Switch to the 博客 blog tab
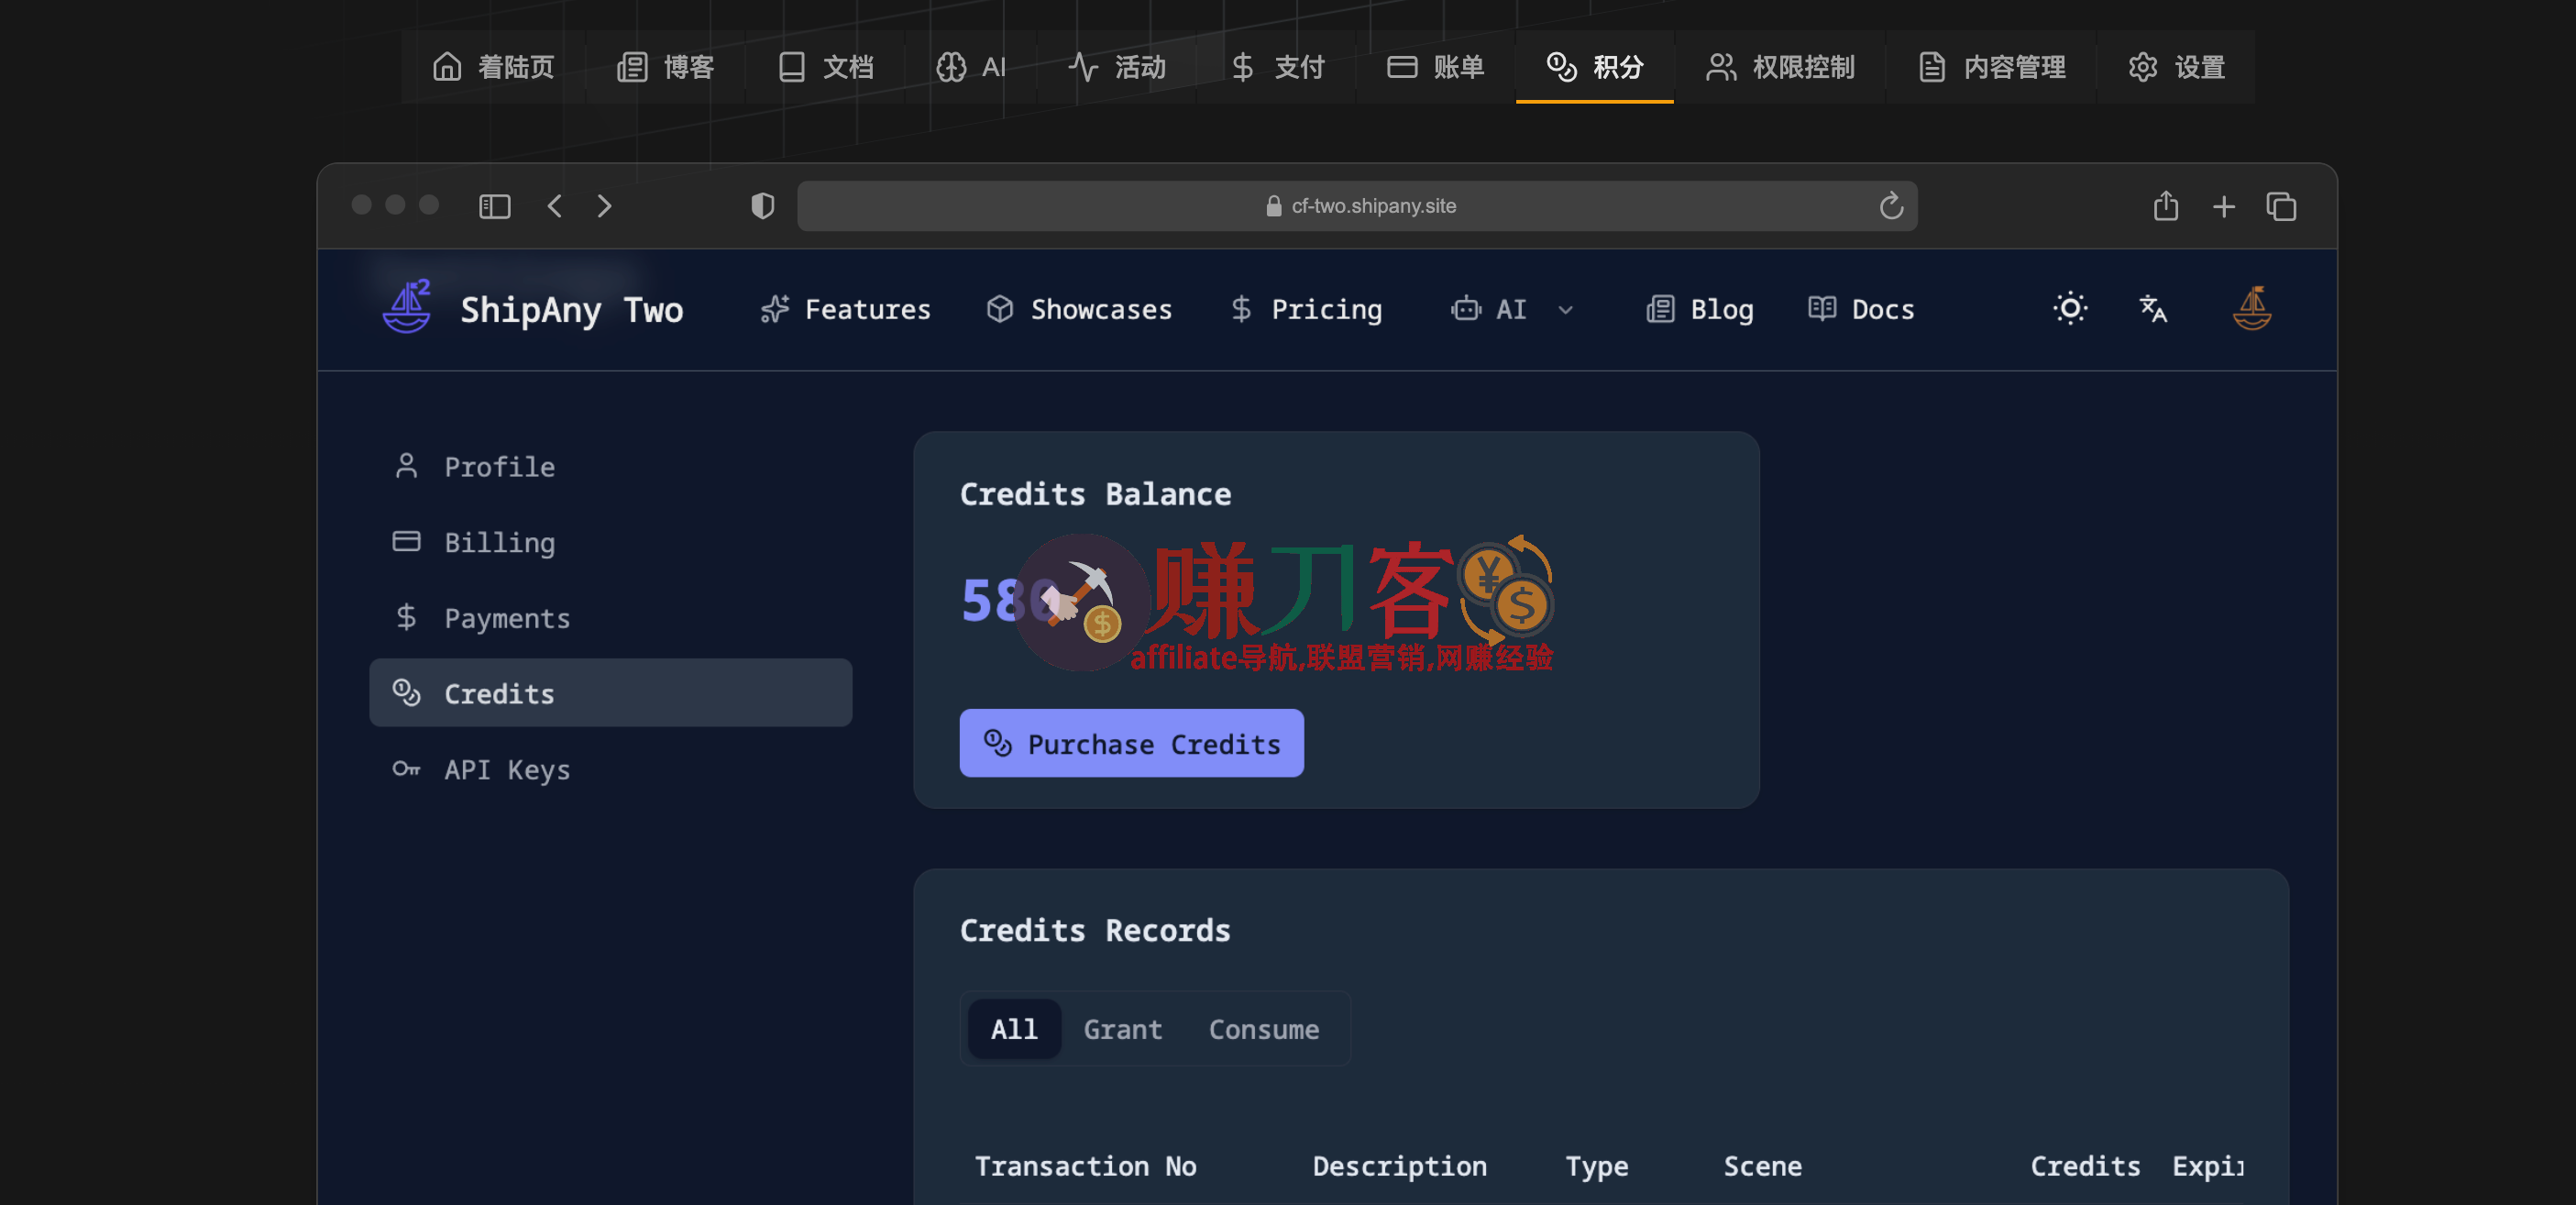The height and width of the screenshot is (1205, 2576). click(x=666, y=67)
